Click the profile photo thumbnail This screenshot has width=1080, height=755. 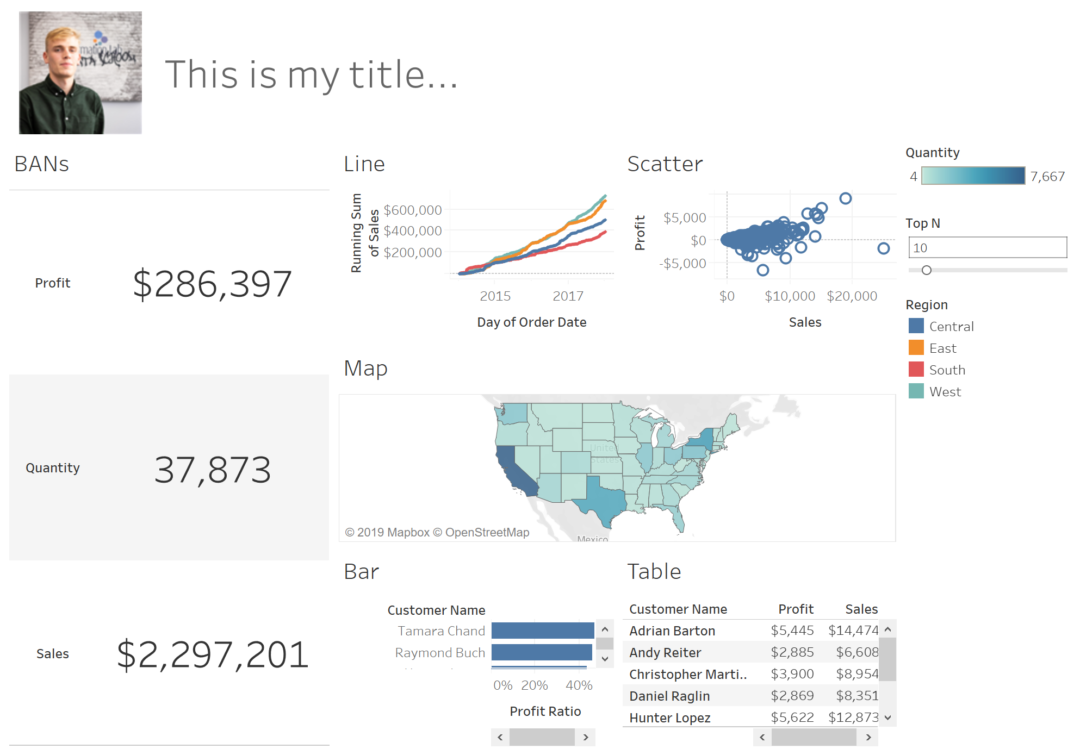pos(80,73)
